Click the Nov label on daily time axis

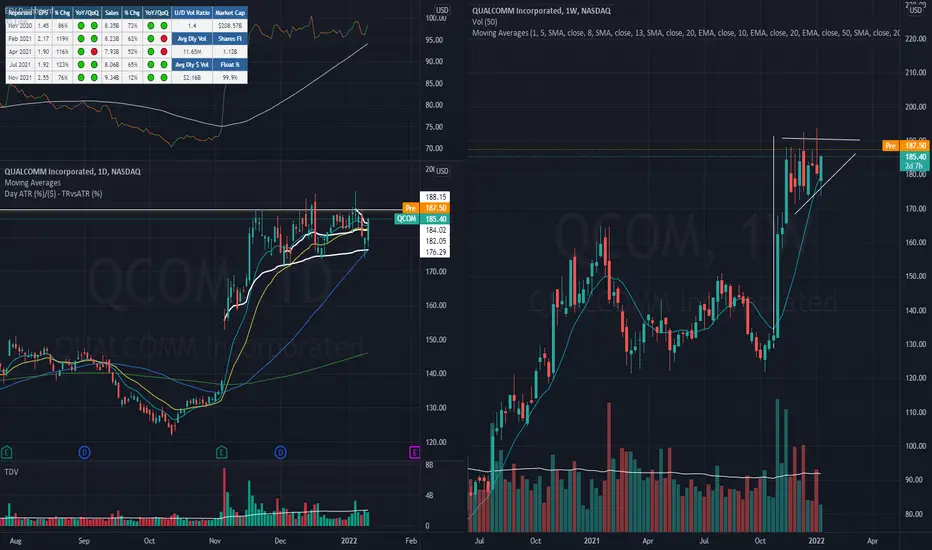click(215, 540)
